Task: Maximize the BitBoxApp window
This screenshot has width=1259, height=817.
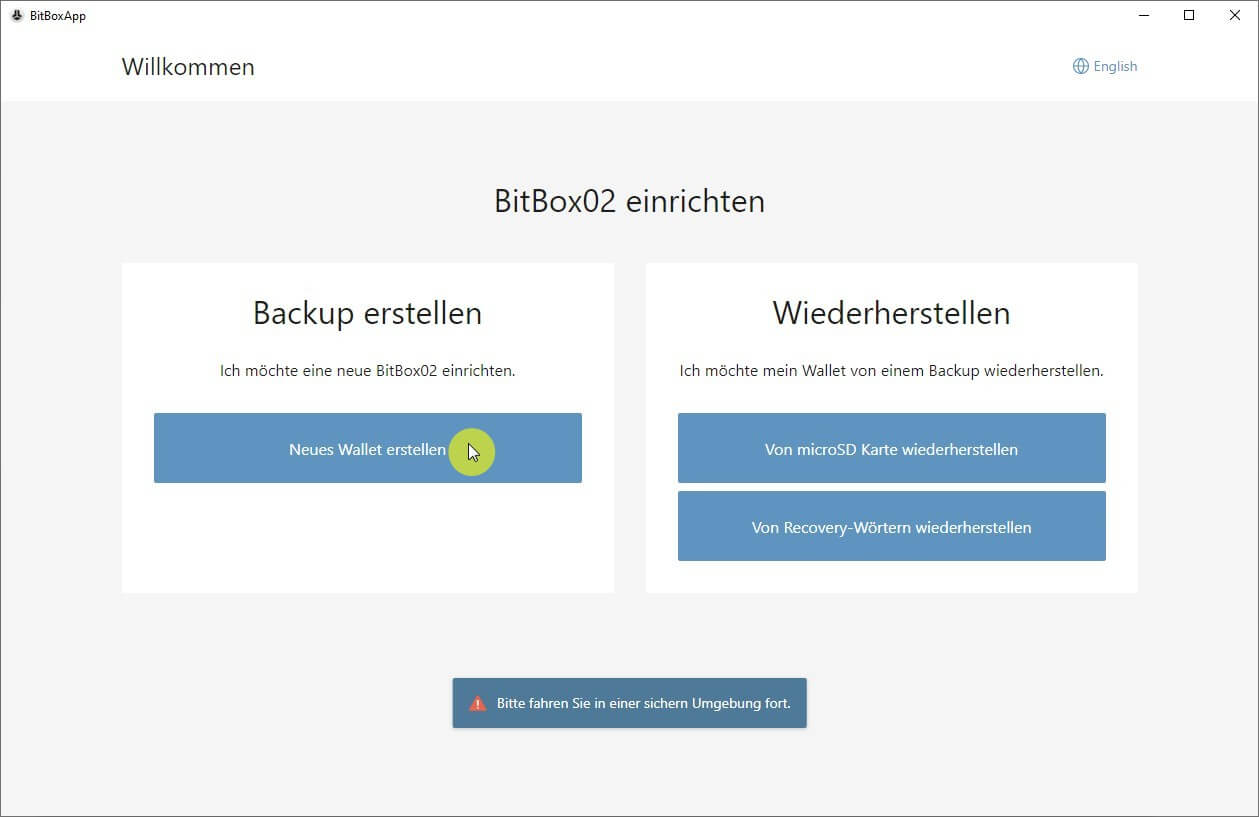Action: pos(1189,15)
